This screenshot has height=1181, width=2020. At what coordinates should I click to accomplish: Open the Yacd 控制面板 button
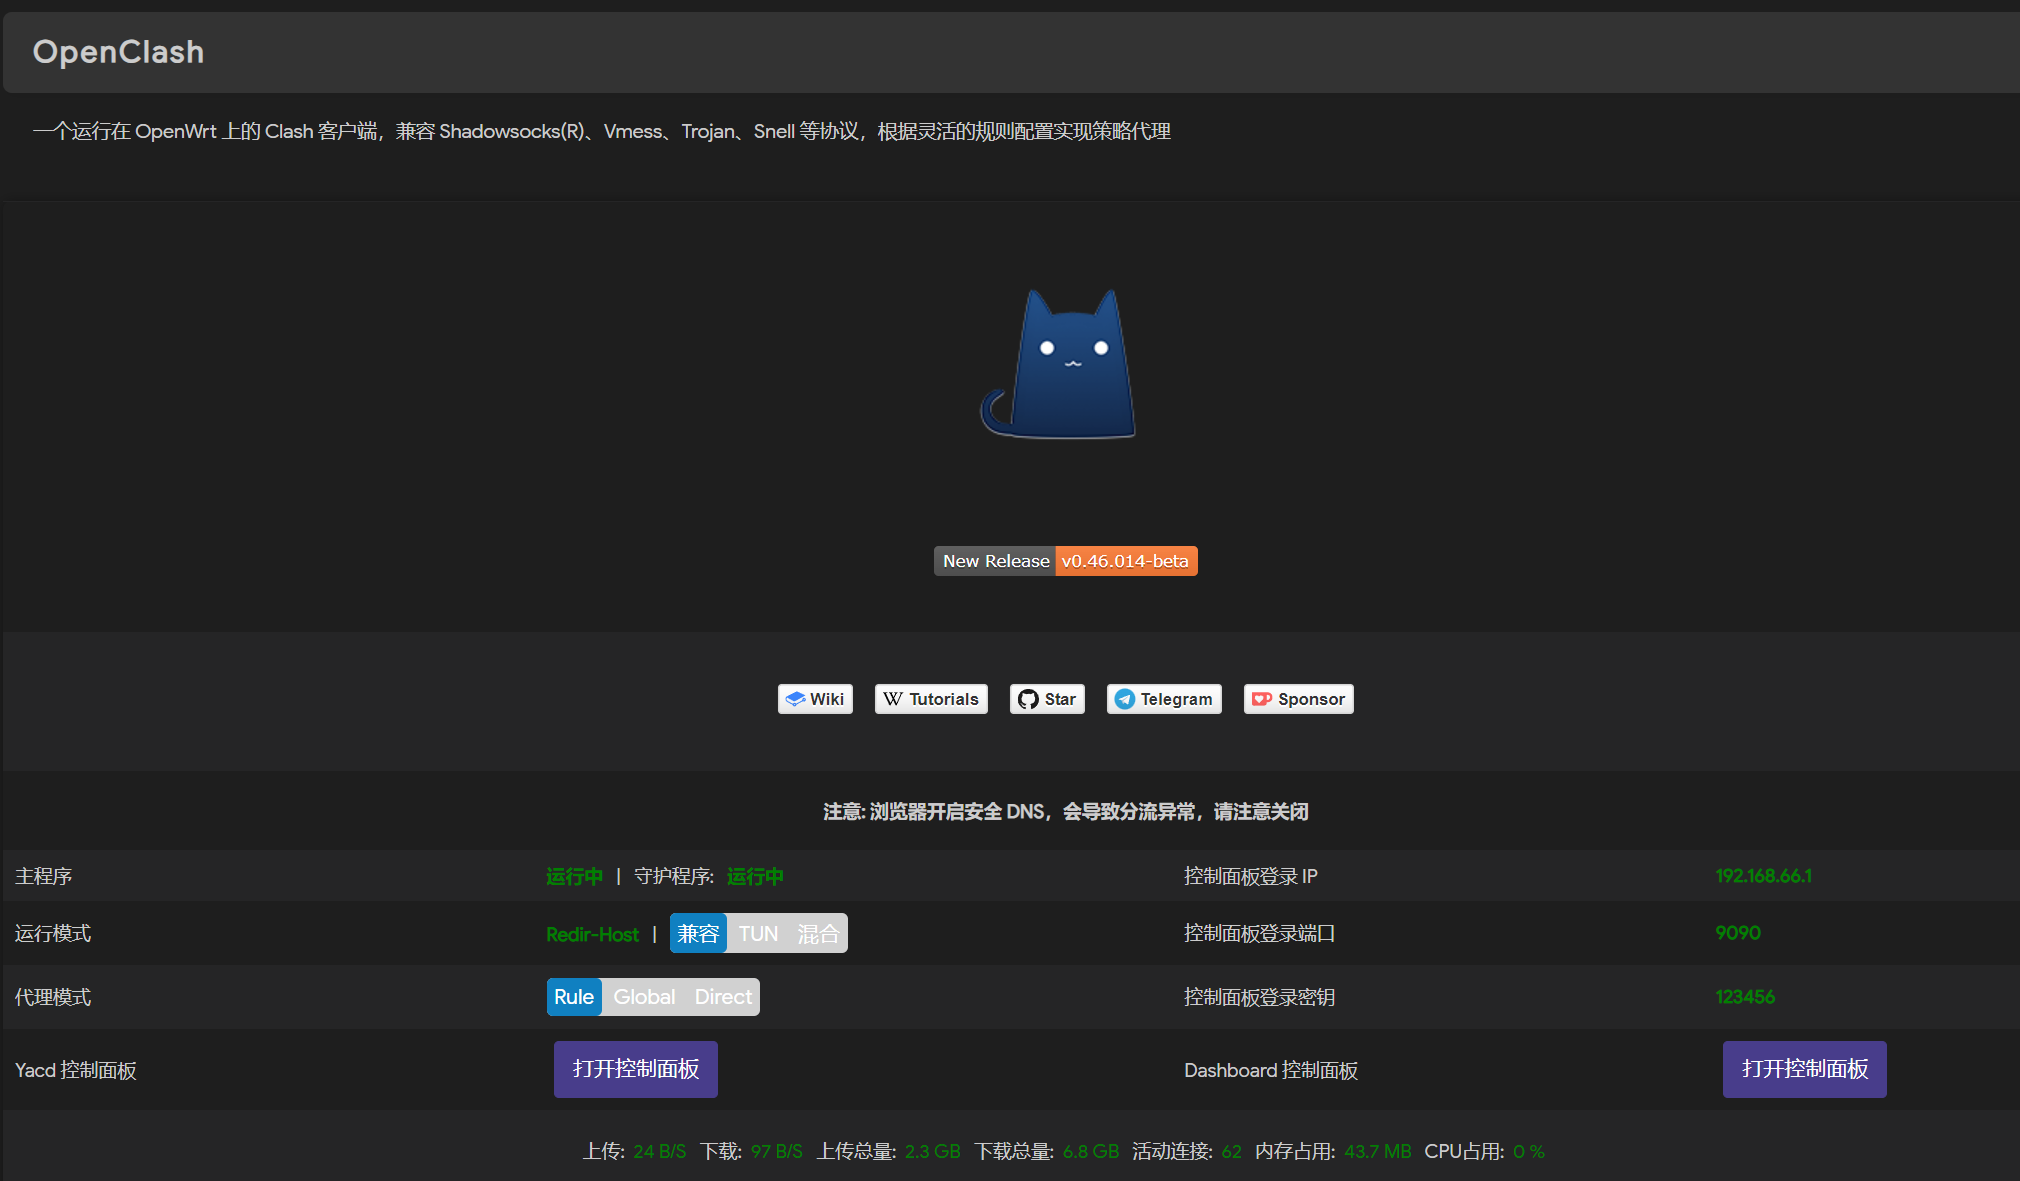[x=636, y=1069]
